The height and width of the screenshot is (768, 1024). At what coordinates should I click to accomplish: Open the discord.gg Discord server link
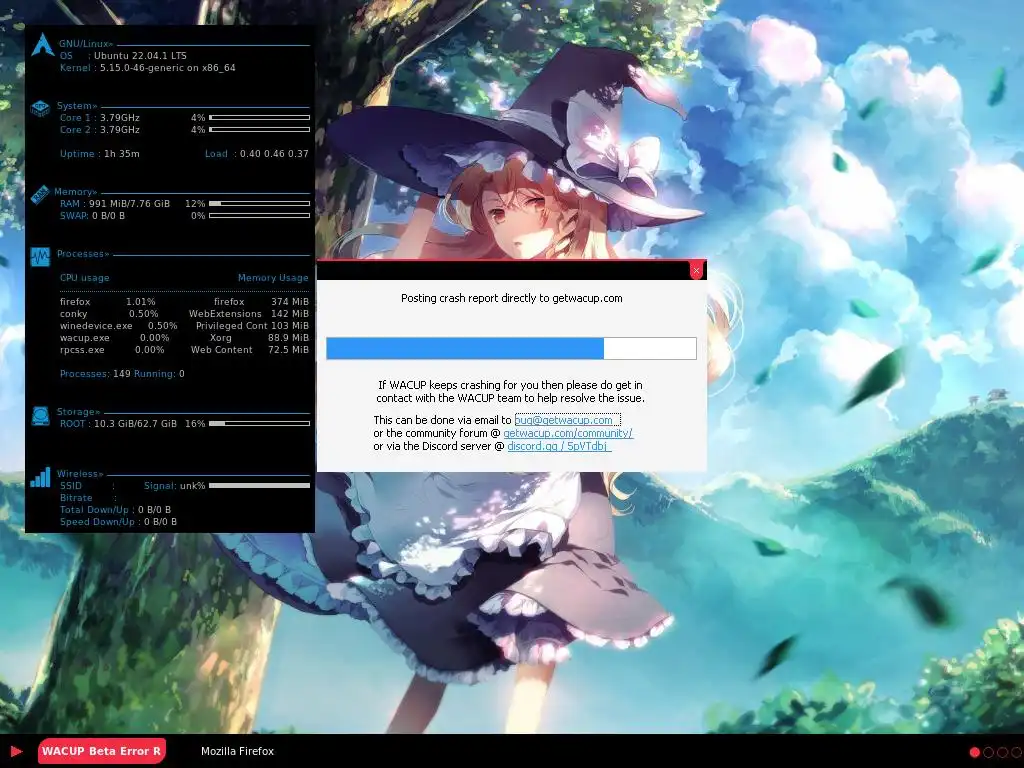[558, 446]
